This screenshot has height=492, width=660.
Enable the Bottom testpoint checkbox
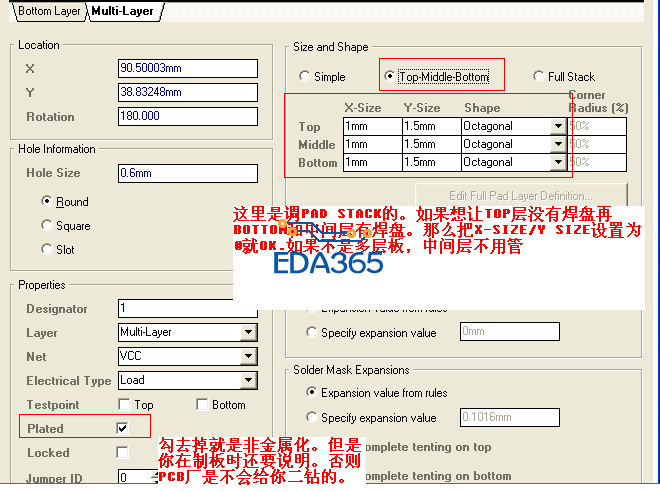[202, 404]
